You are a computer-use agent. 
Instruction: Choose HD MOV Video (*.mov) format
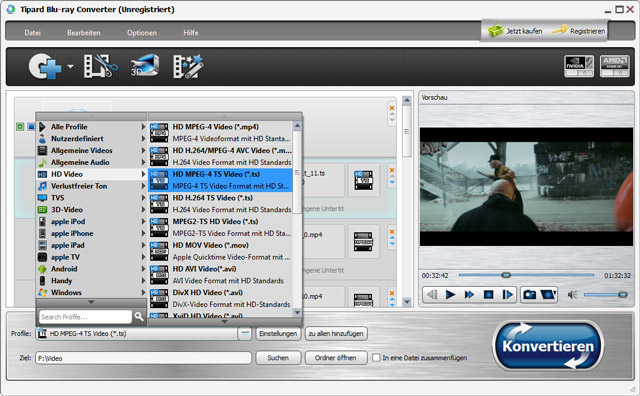220,251
